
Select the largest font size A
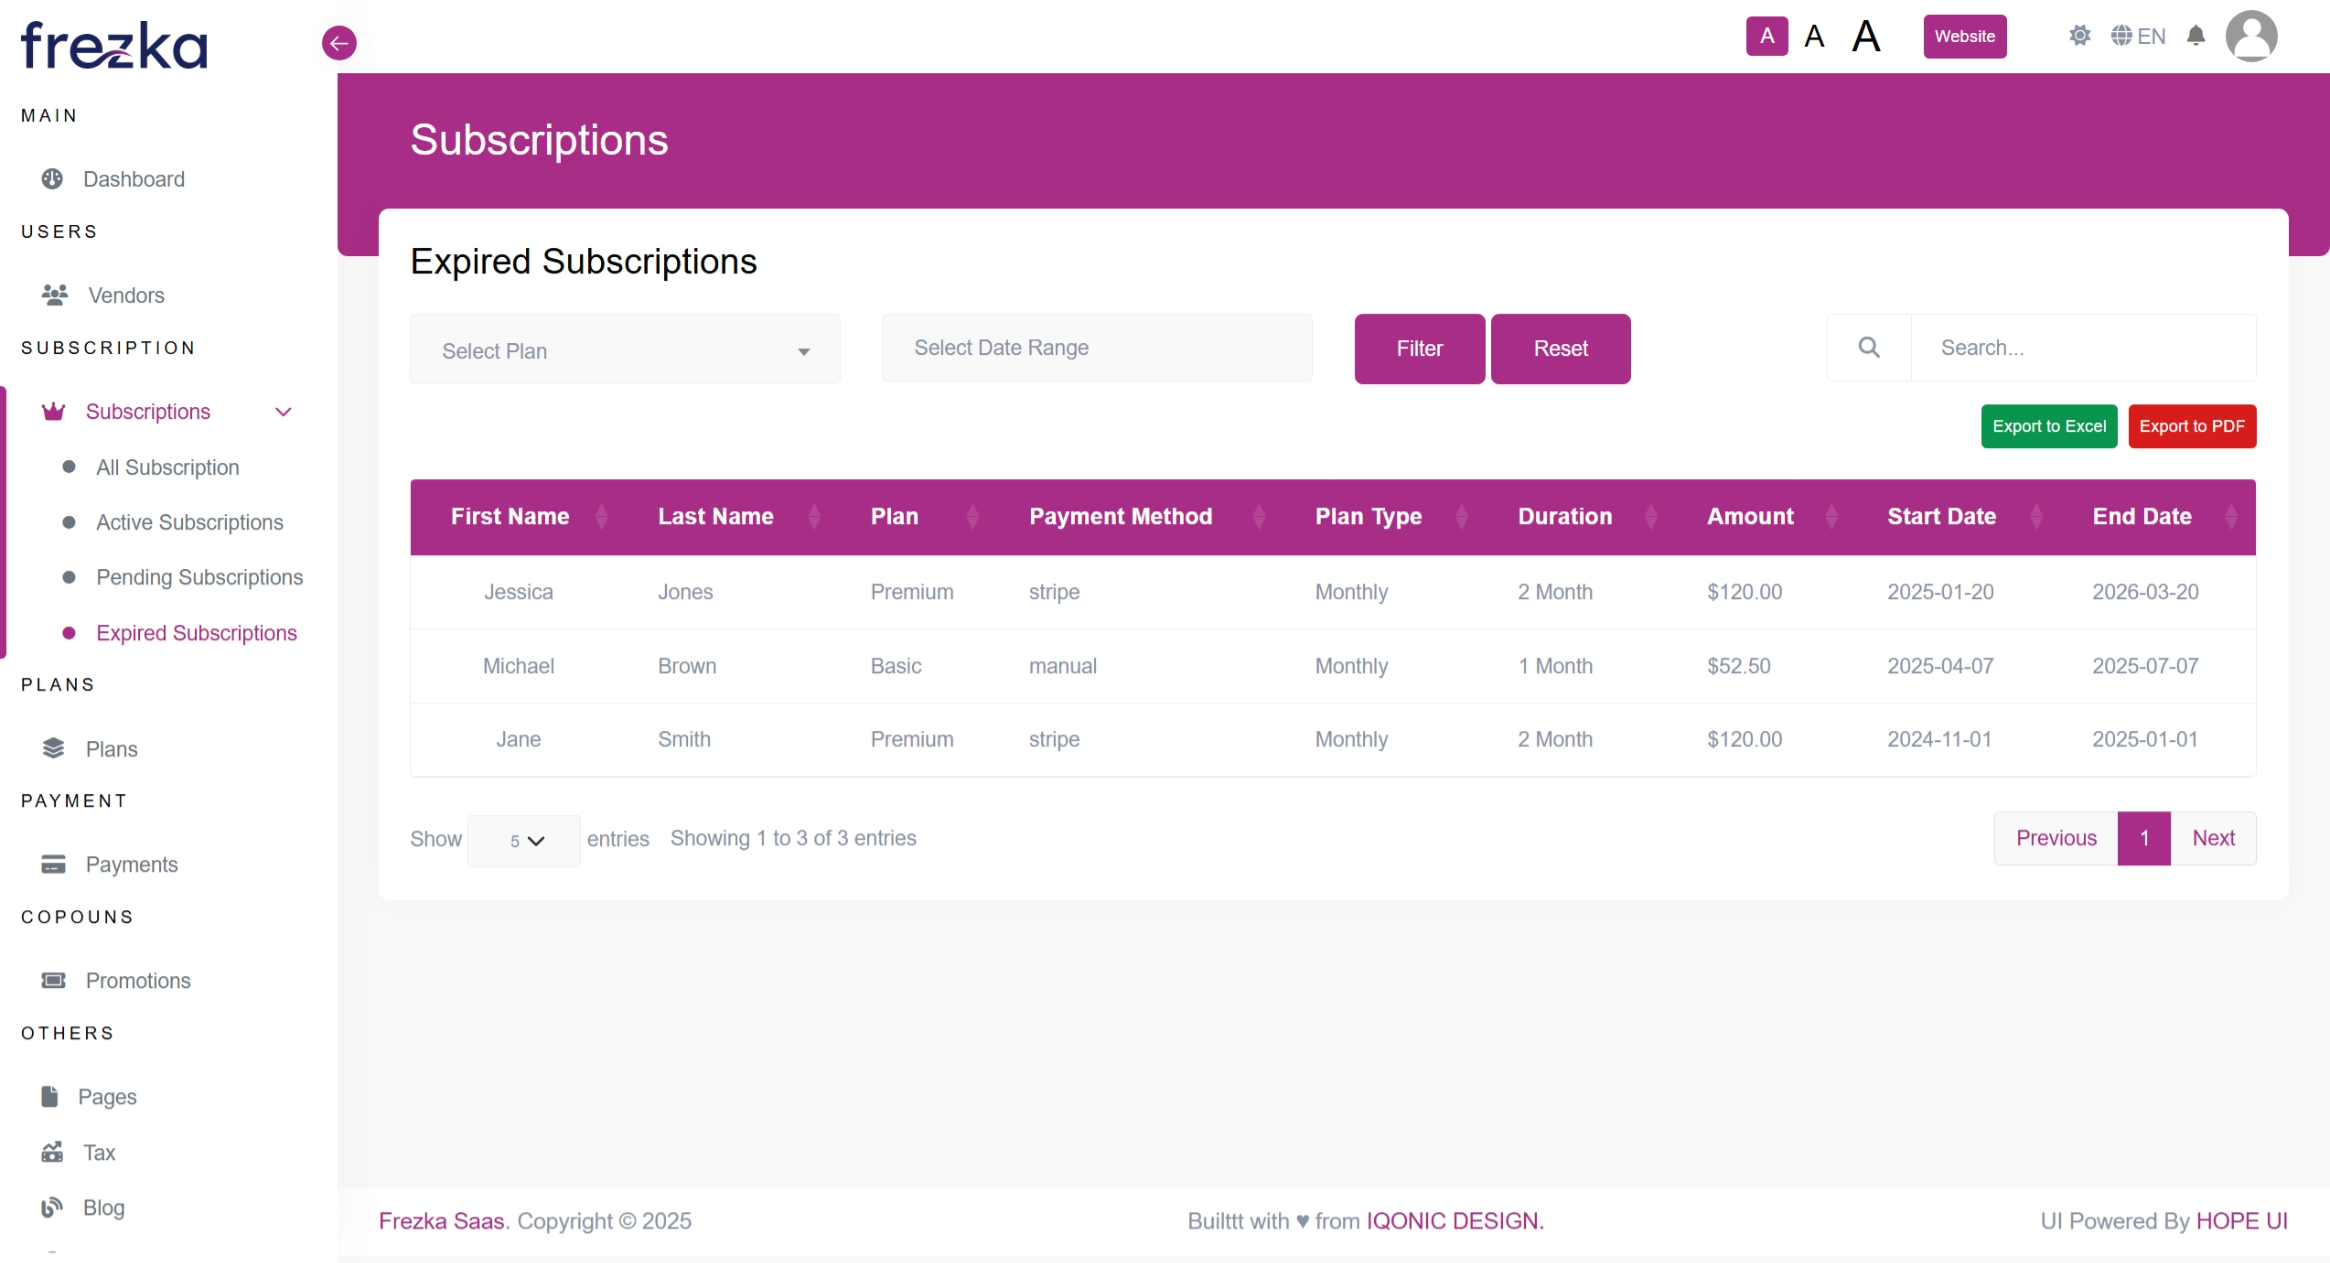point(1865,37)
